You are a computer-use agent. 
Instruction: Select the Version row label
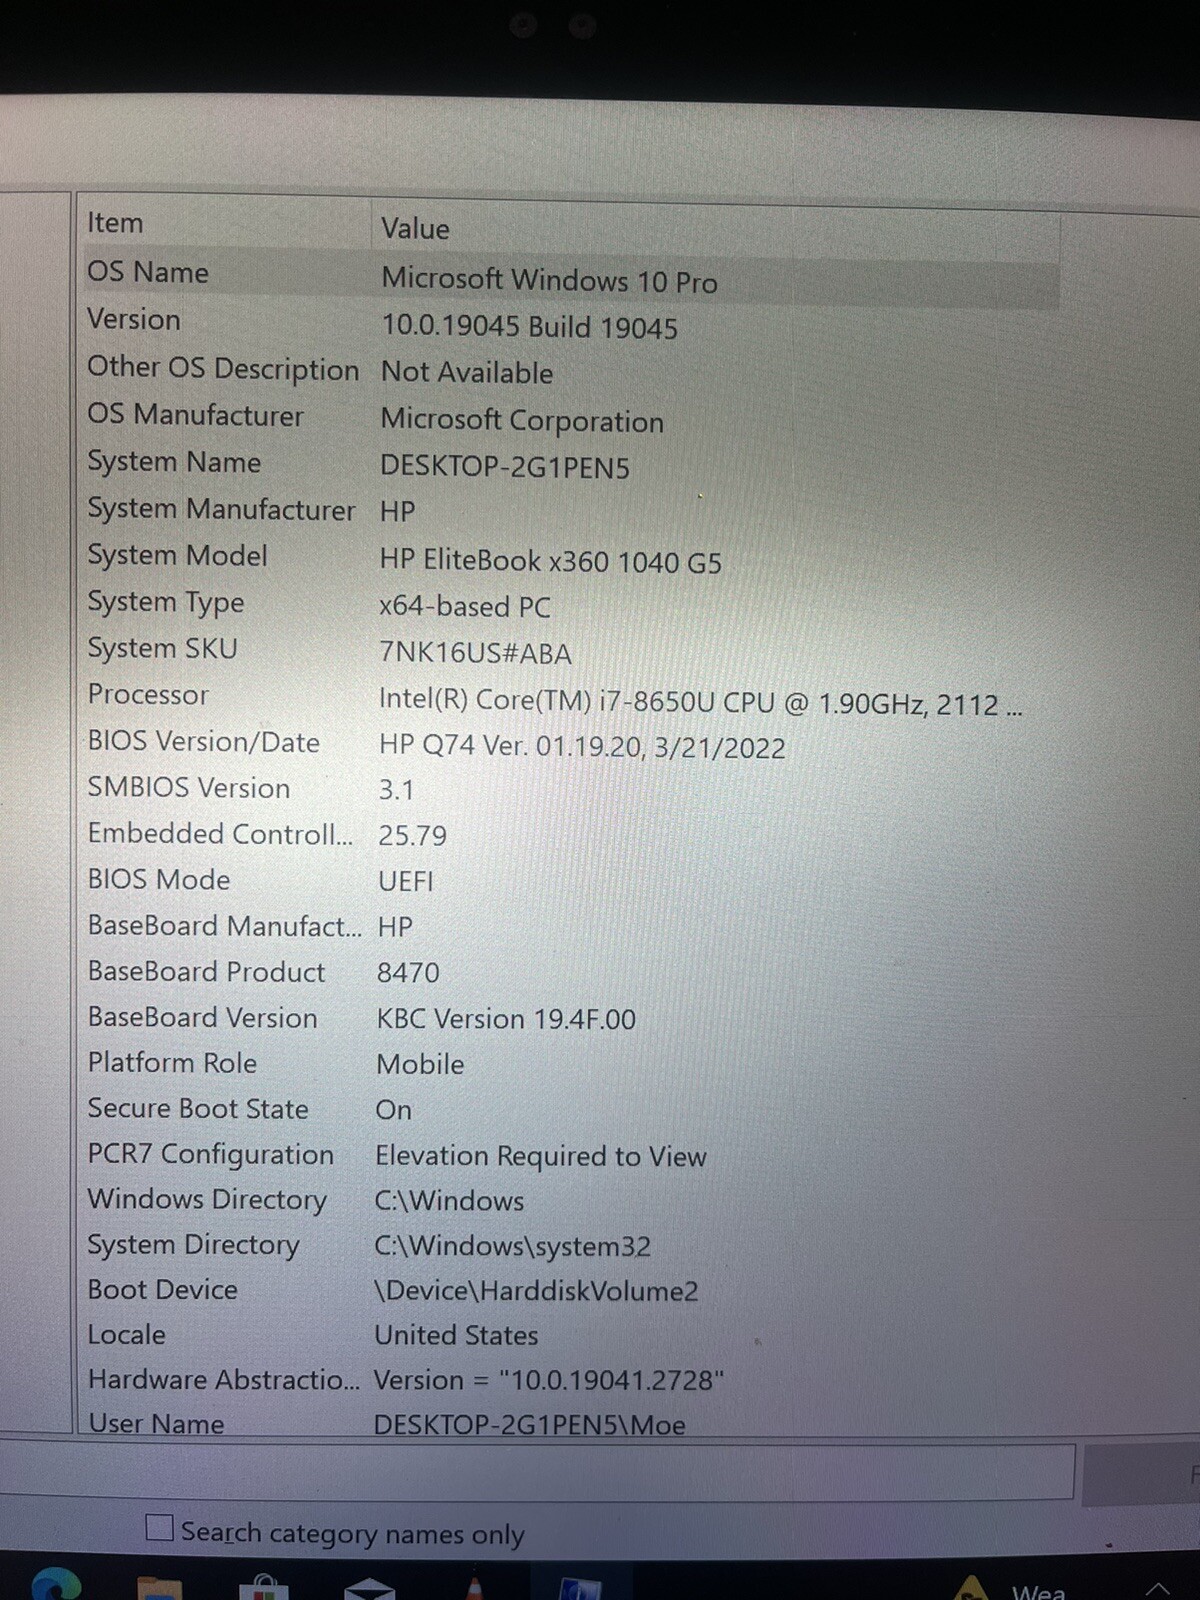pyautogui.click(x=134, y=320)
